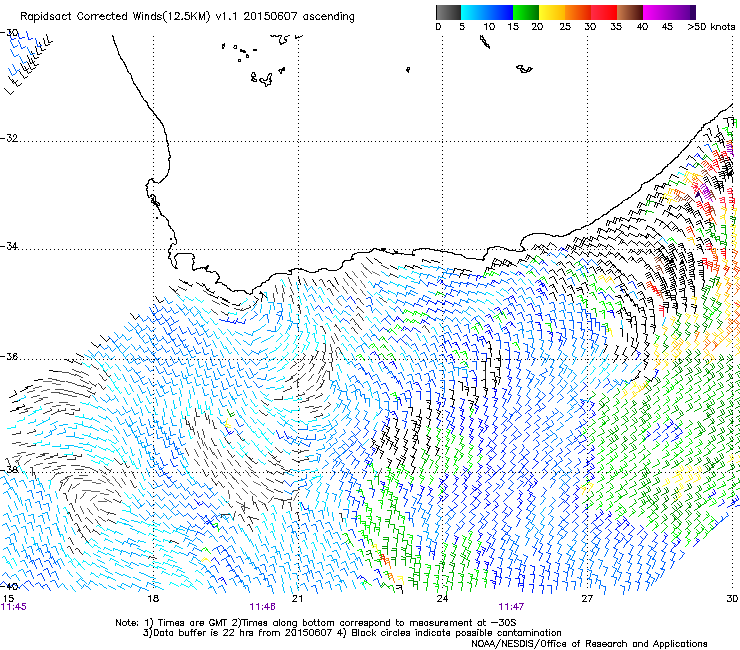The image size is (740, 650).
Task: Click the '40' label under the color bar
Action: [642, 27]
